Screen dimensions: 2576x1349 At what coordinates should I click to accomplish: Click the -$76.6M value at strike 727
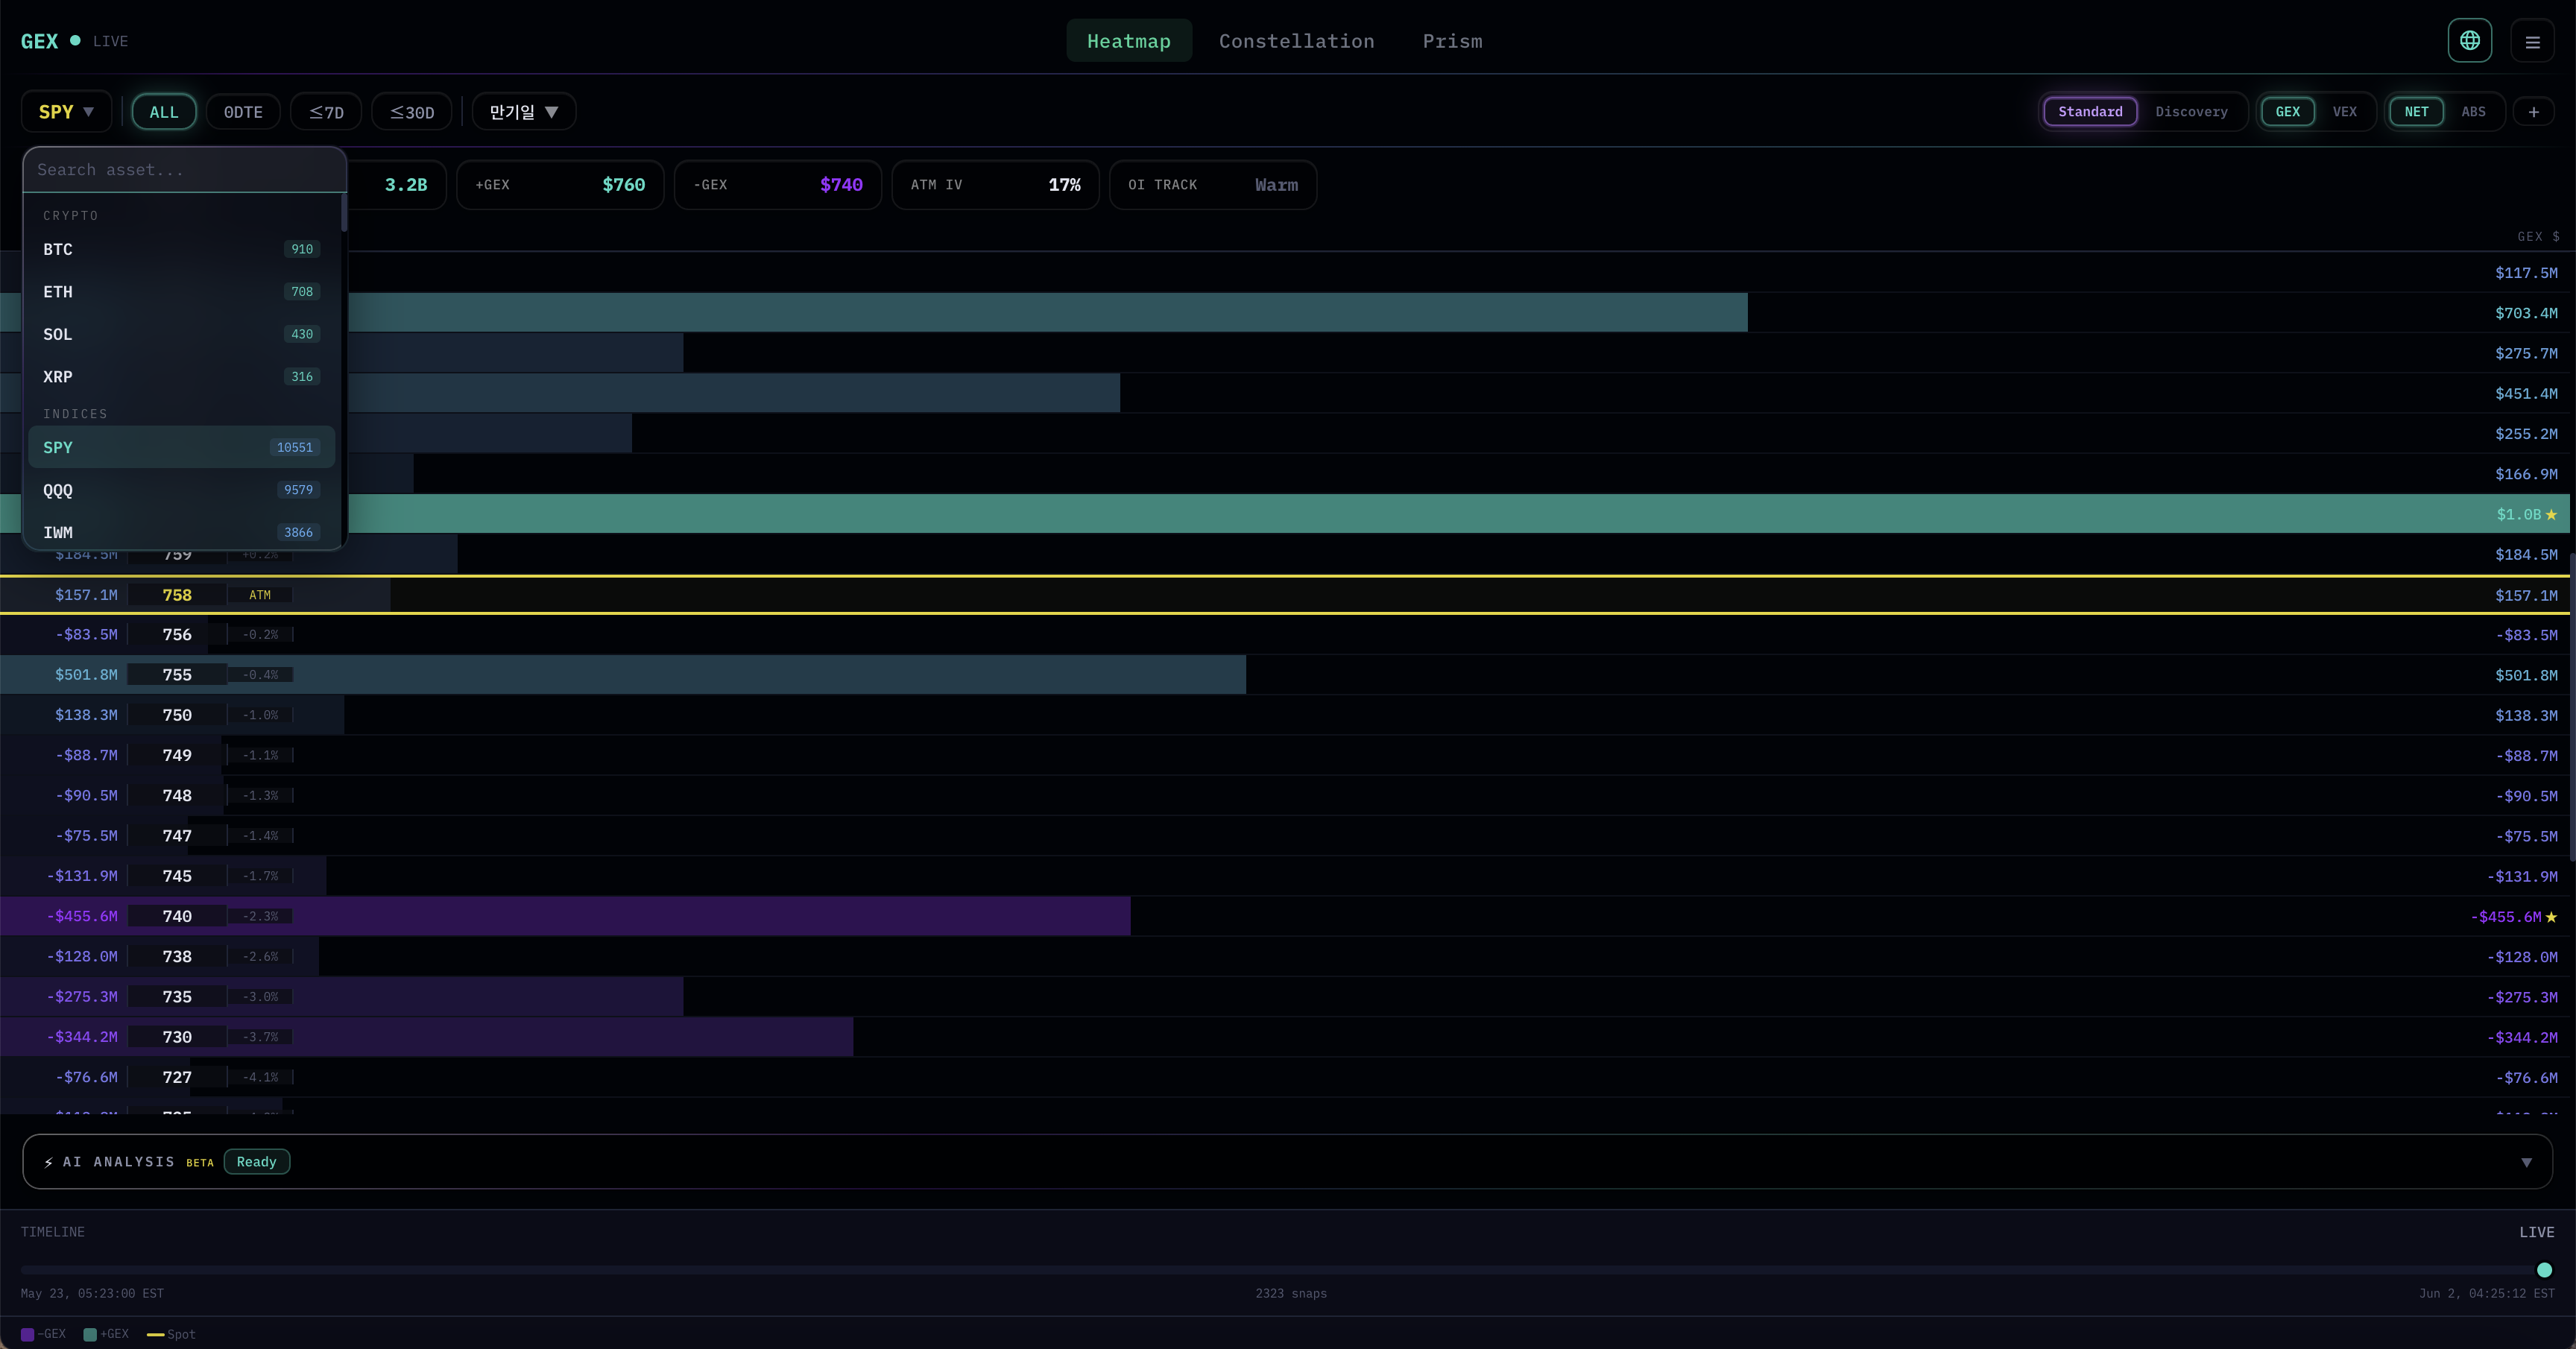click(x=86, y=1077)
